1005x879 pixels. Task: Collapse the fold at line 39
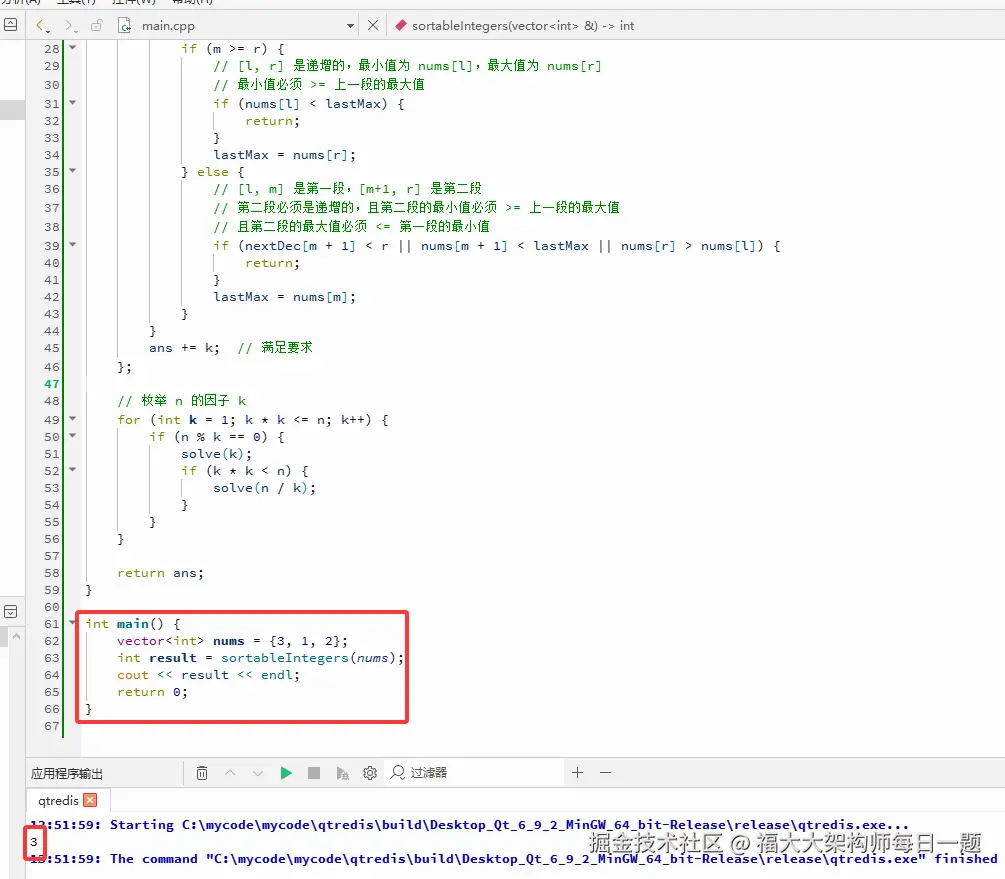tap(72, 245)
